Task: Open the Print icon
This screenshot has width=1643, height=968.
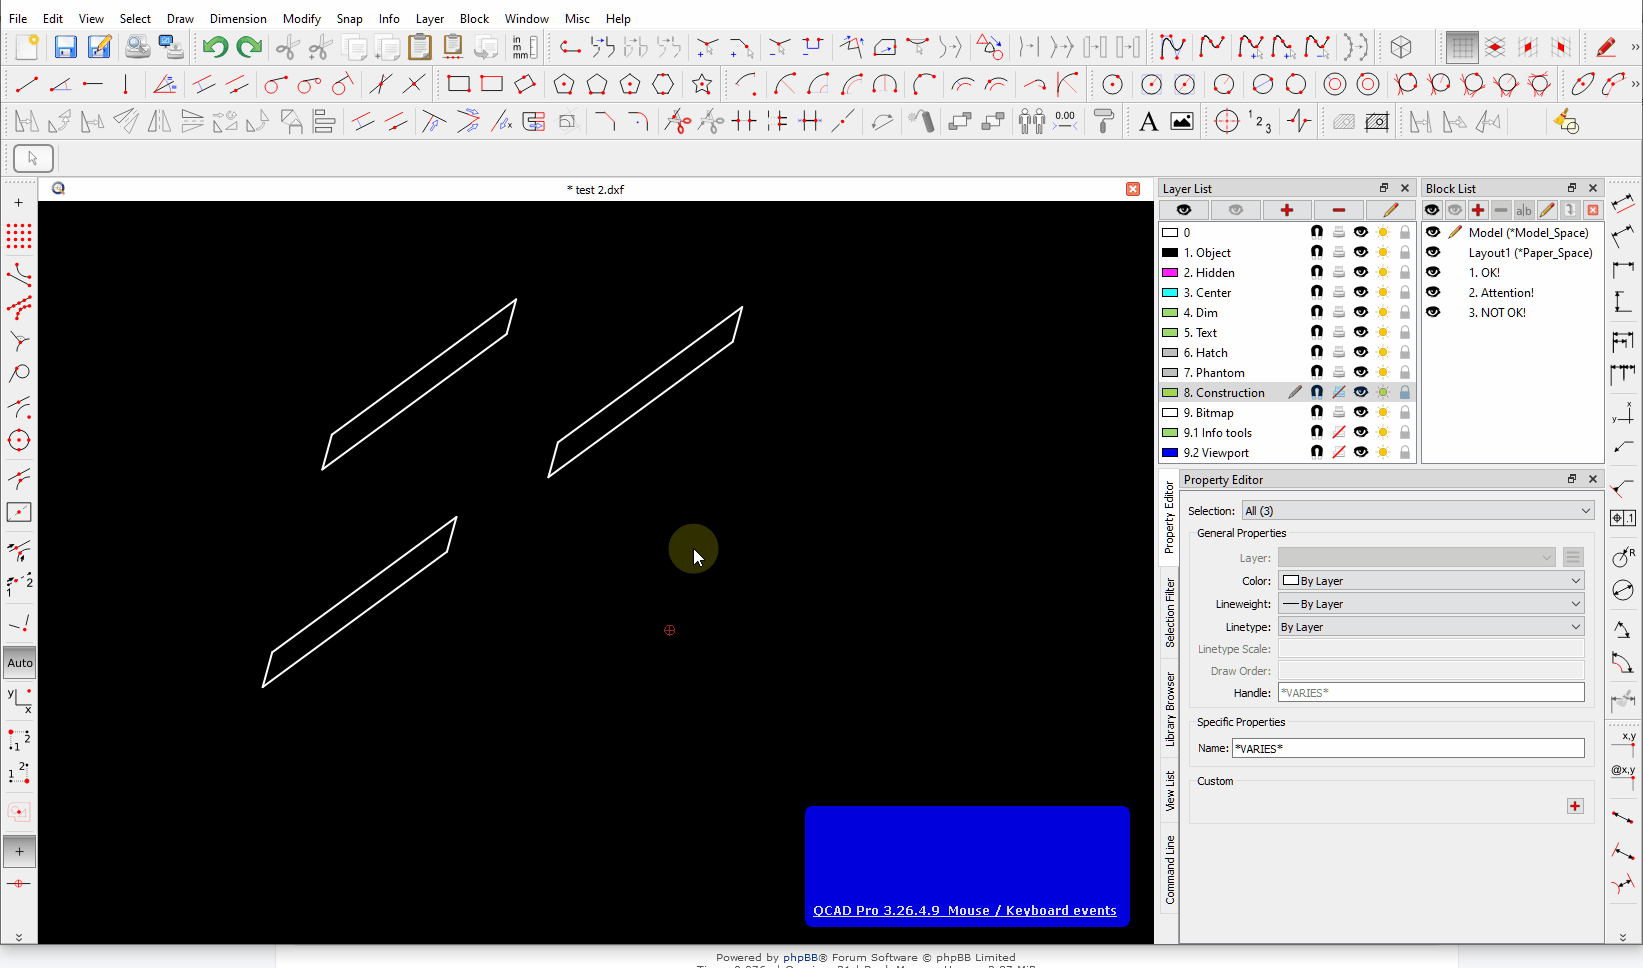Action: [x=137, y=47]
